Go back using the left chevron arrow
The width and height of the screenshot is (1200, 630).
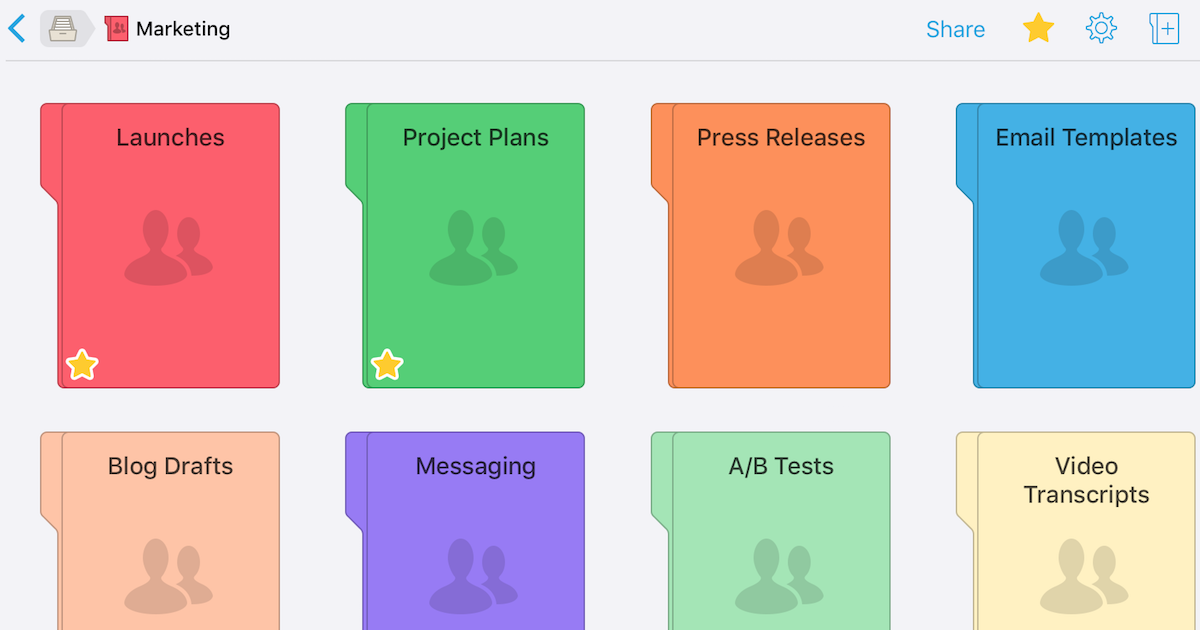17,28
